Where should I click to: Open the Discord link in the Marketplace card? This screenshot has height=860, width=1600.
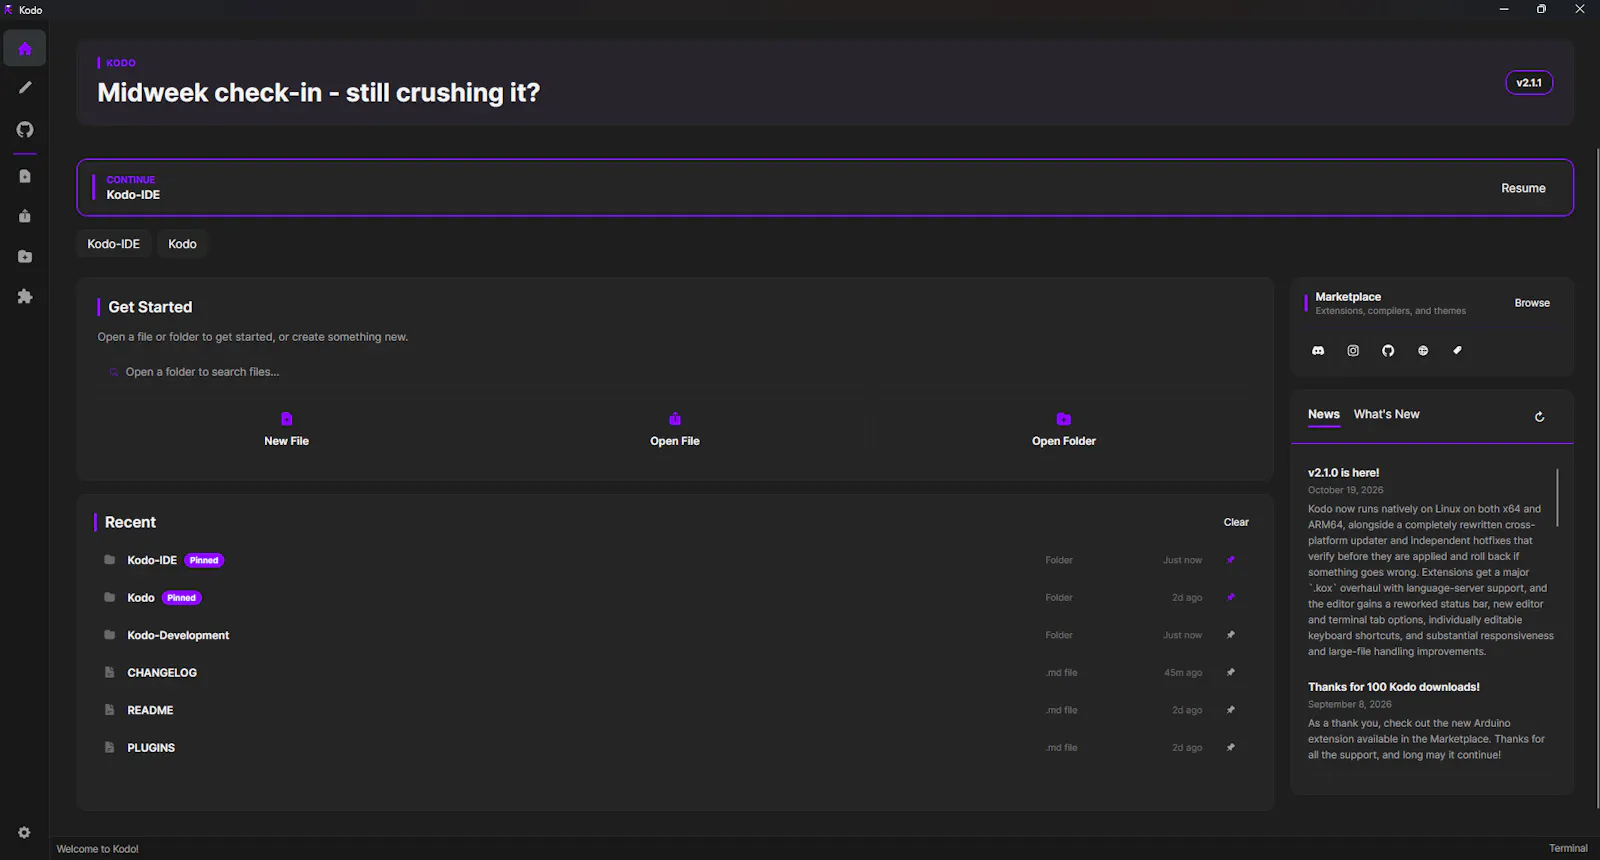[1318, 351]
